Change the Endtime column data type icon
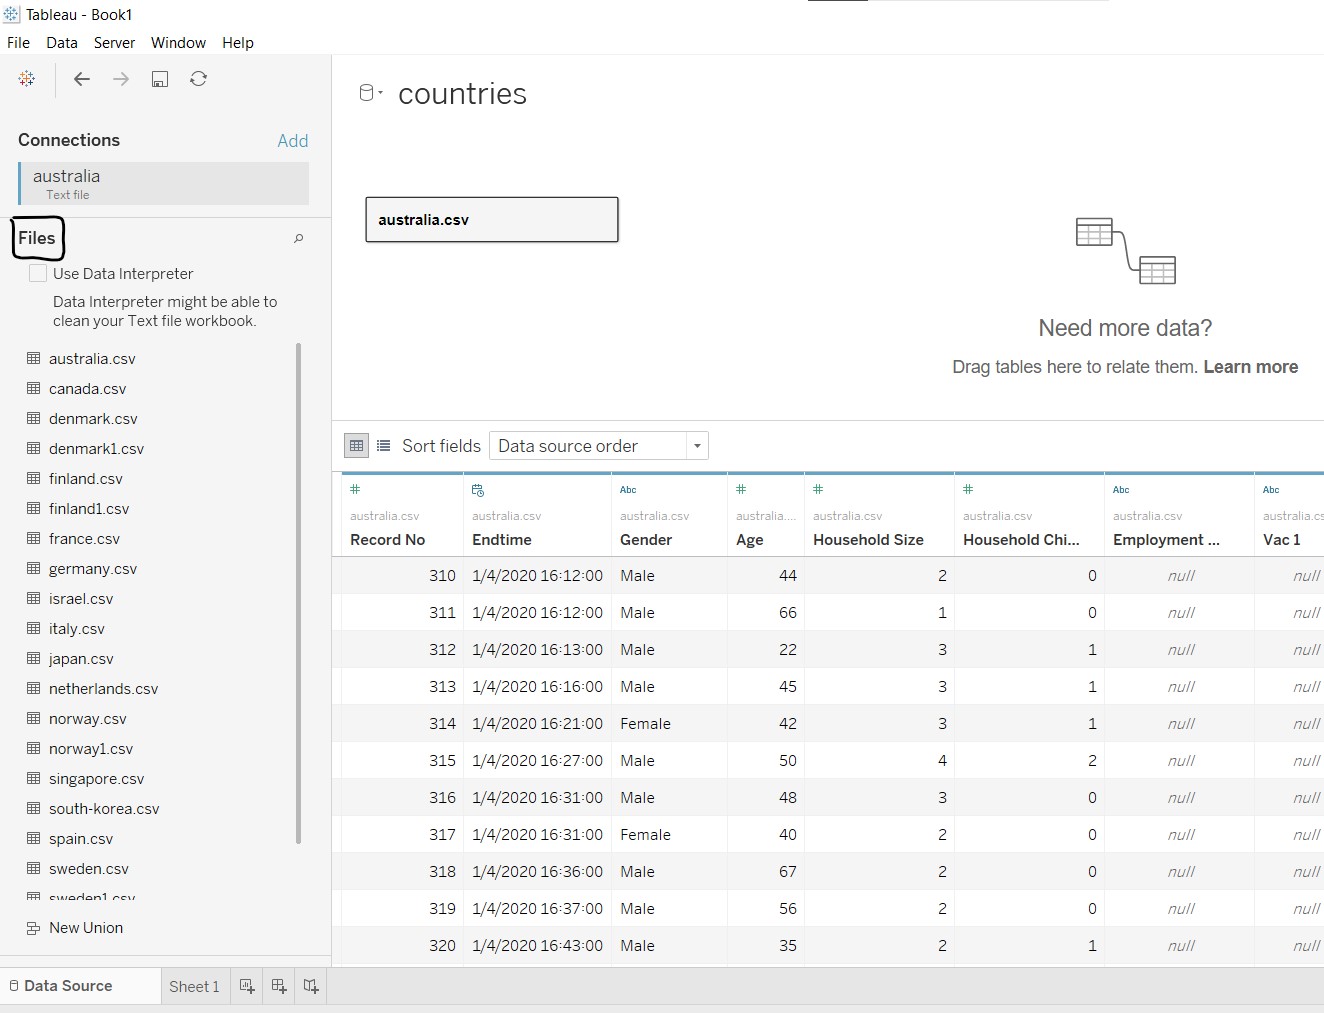 tap(478, 490)
